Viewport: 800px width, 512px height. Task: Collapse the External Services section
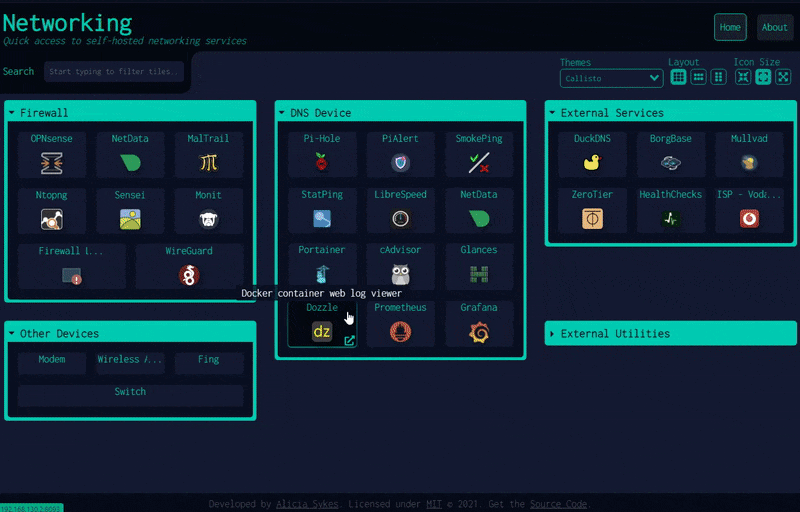click(x=670, y=113)
